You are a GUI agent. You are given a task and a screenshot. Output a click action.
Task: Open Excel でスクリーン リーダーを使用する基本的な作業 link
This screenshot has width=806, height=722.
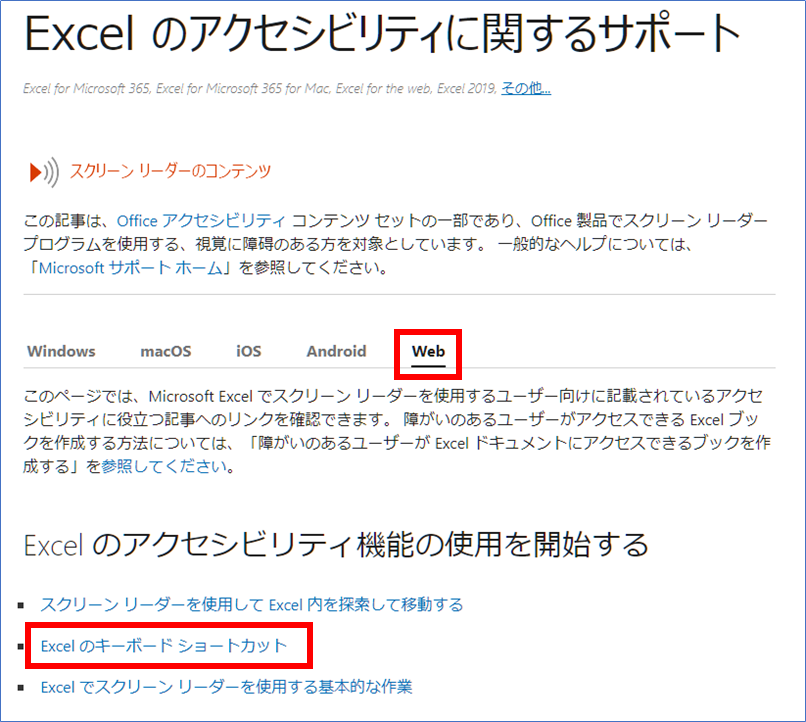coord(227,687)
